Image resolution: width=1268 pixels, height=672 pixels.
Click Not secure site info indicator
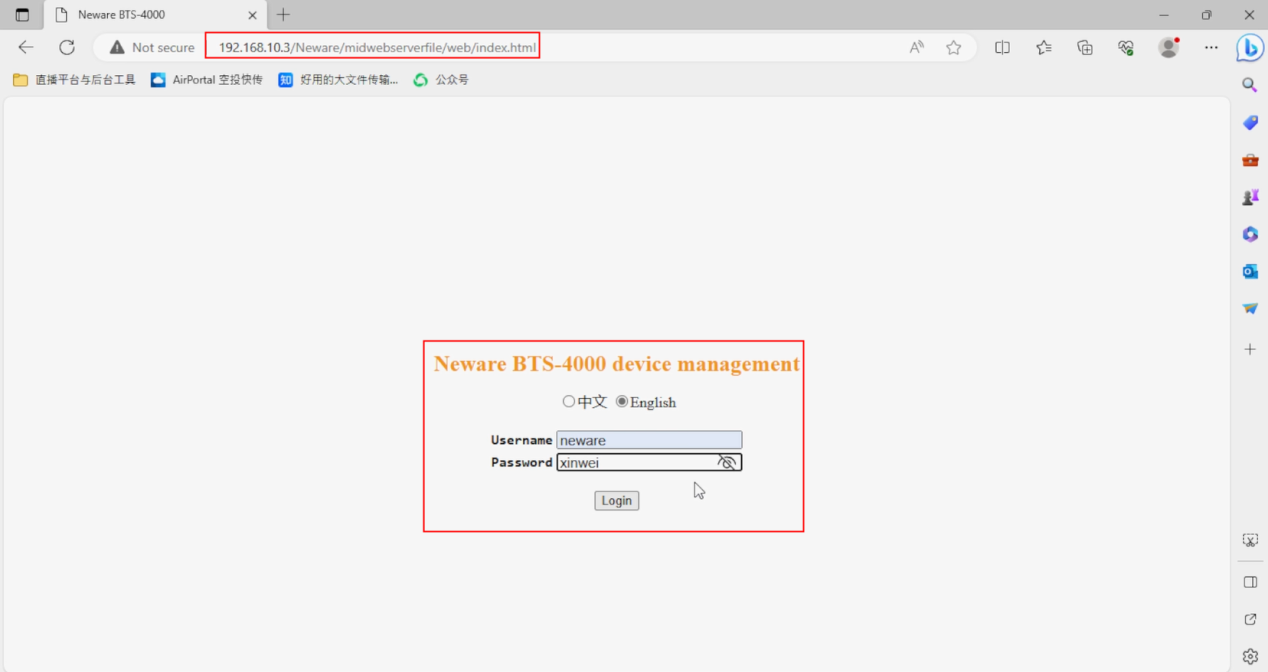[x=152, y=47]
